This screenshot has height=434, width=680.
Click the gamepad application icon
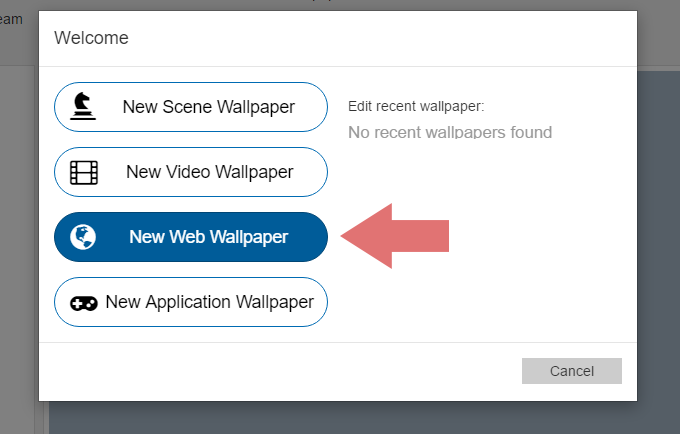pos(83,302)
